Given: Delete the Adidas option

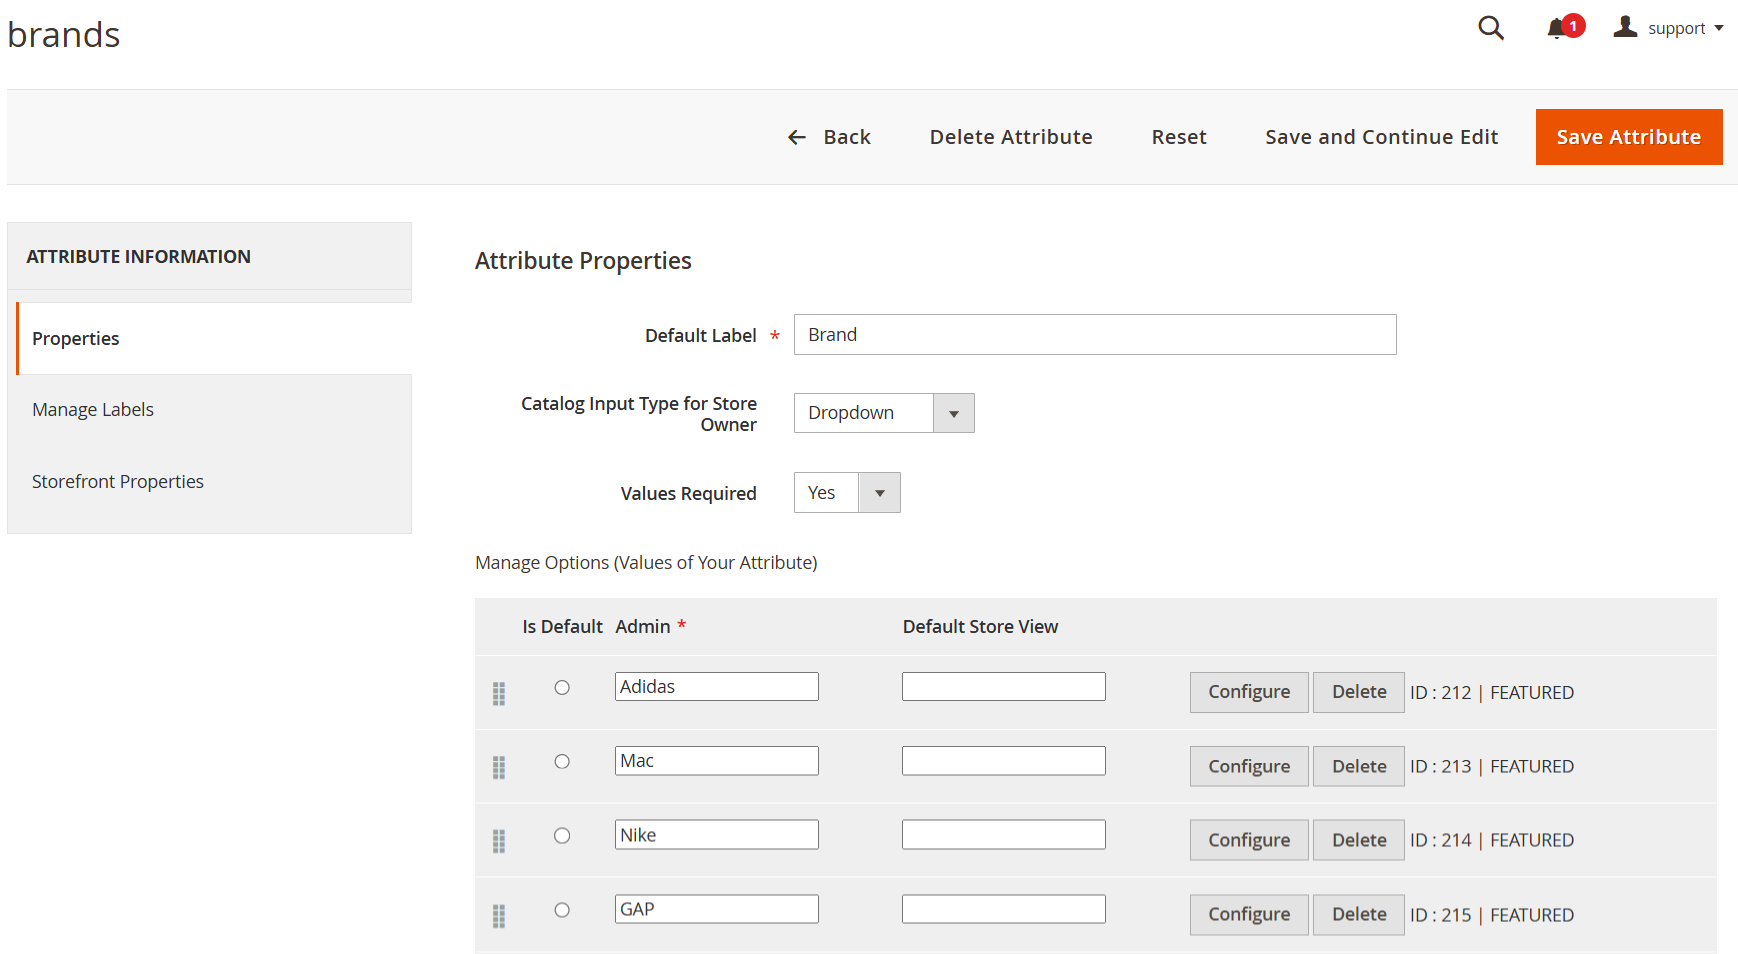Looking at the screenshot, I should click(x=1359, y=692).
